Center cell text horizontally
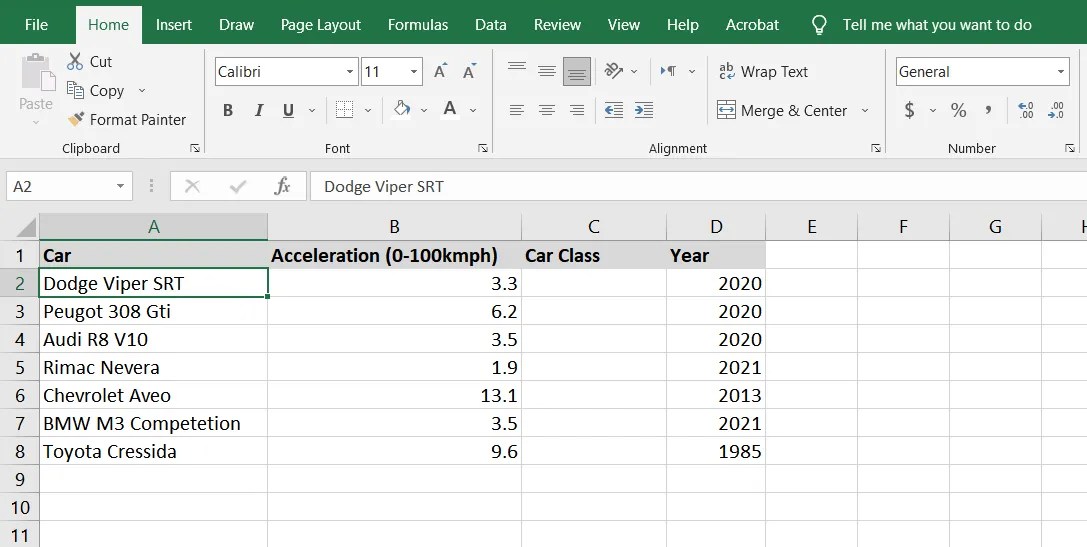Viewport: 1087px width, 547px height. point(547,110)
